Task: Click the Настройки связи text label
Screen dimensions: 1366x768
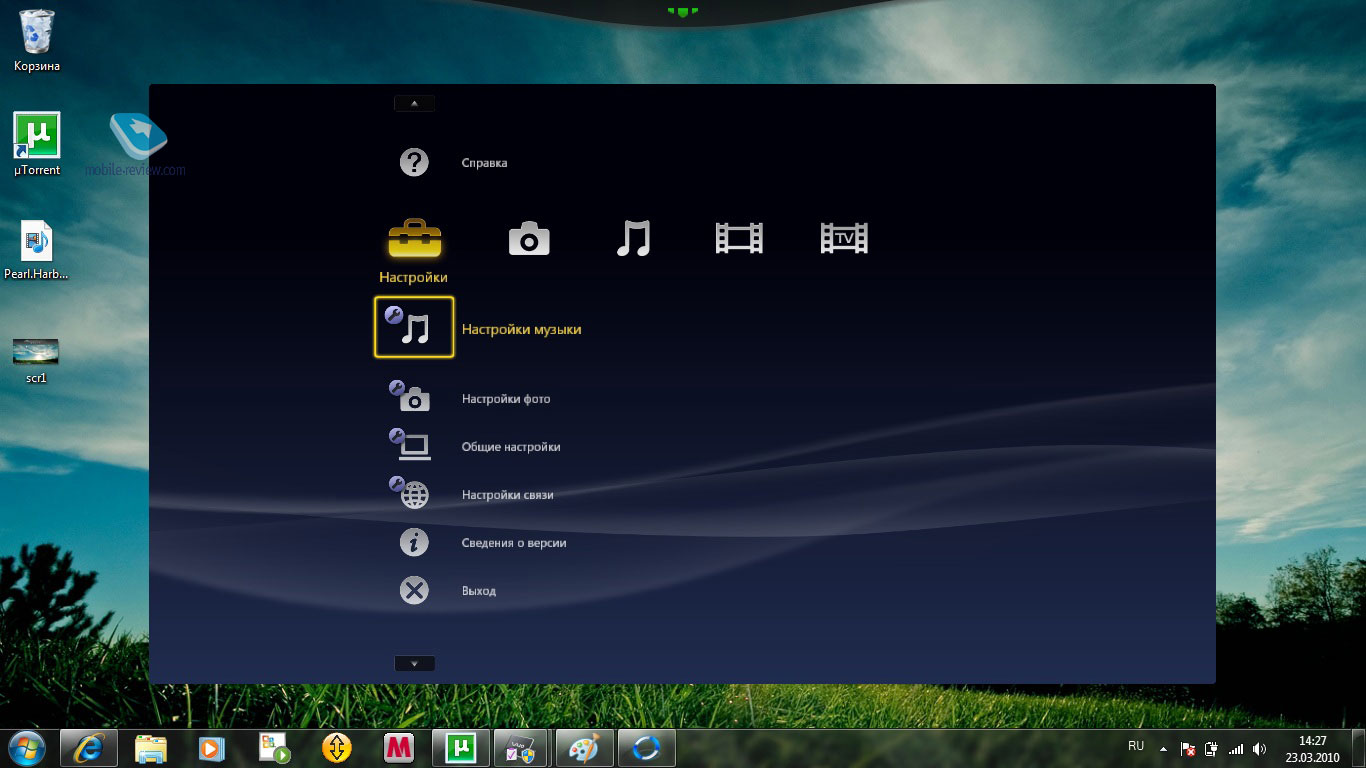Action: pos(507,495)
